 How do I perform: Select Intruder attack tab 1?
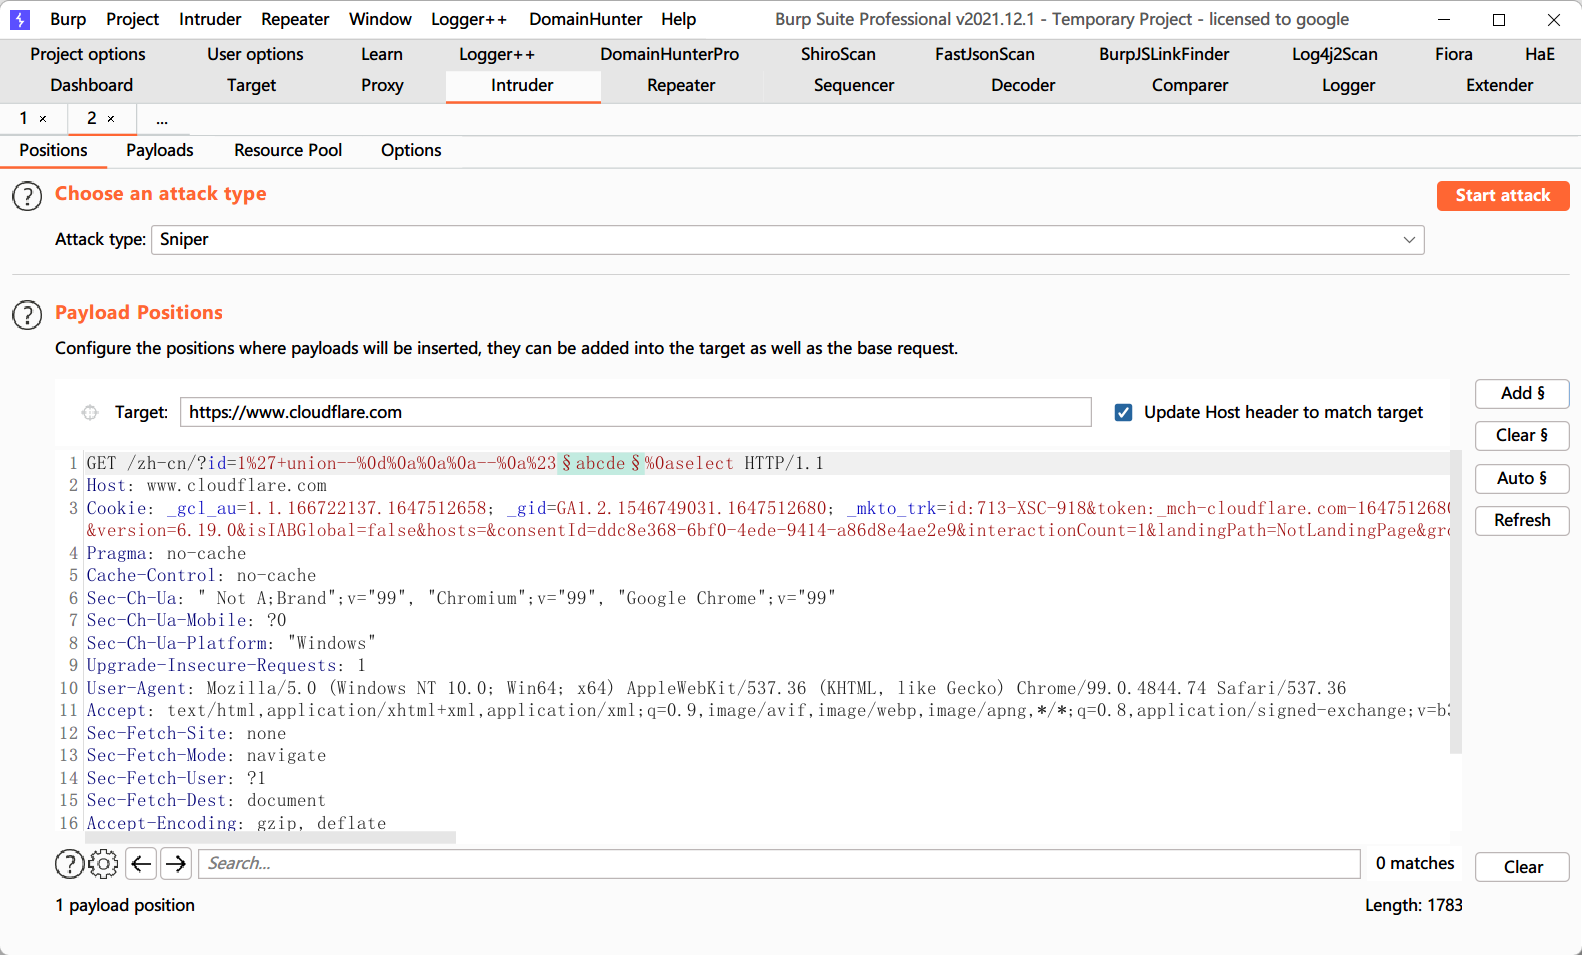(24, 118)
